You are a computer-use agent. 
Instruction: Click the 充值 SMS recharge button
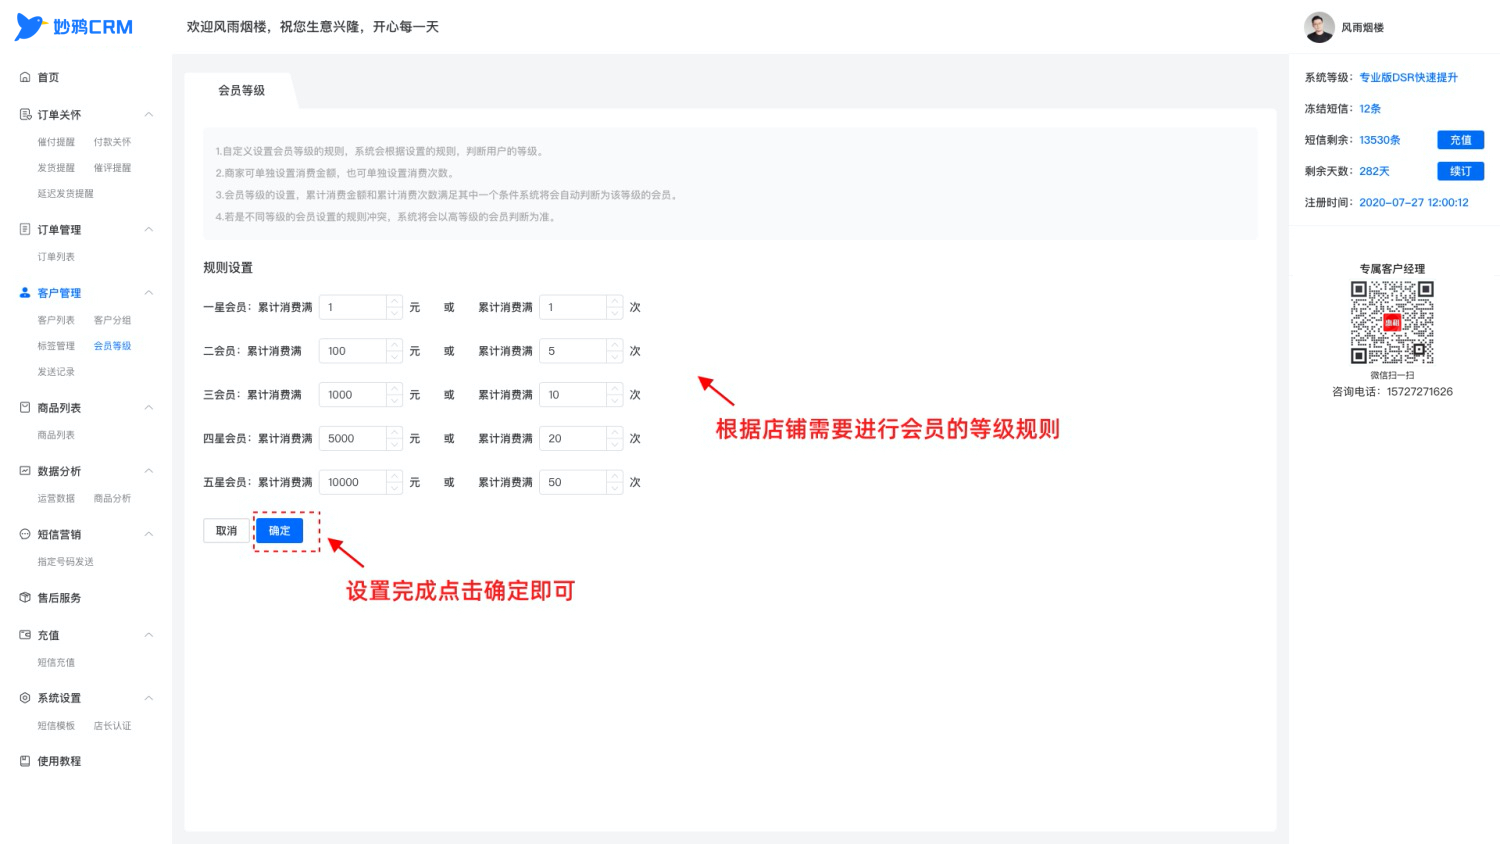(x=1460, y=140)
